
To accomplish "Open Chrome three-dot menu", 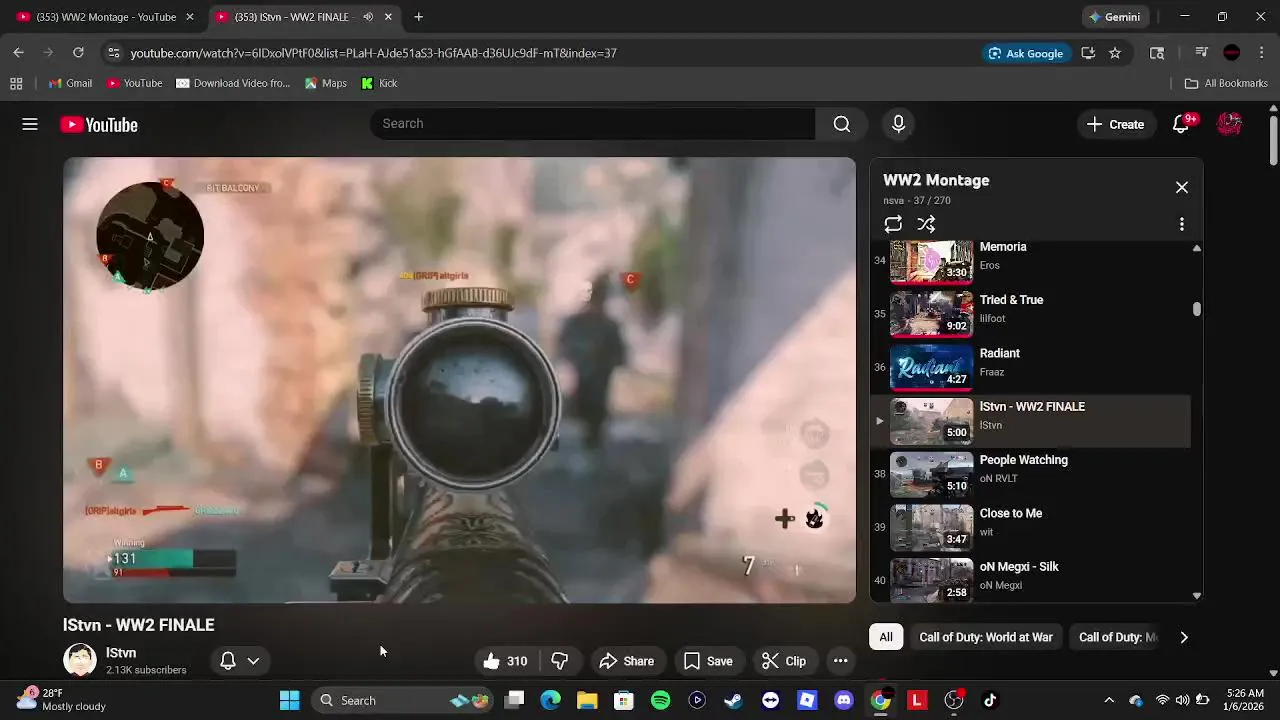I will 1262,53.
